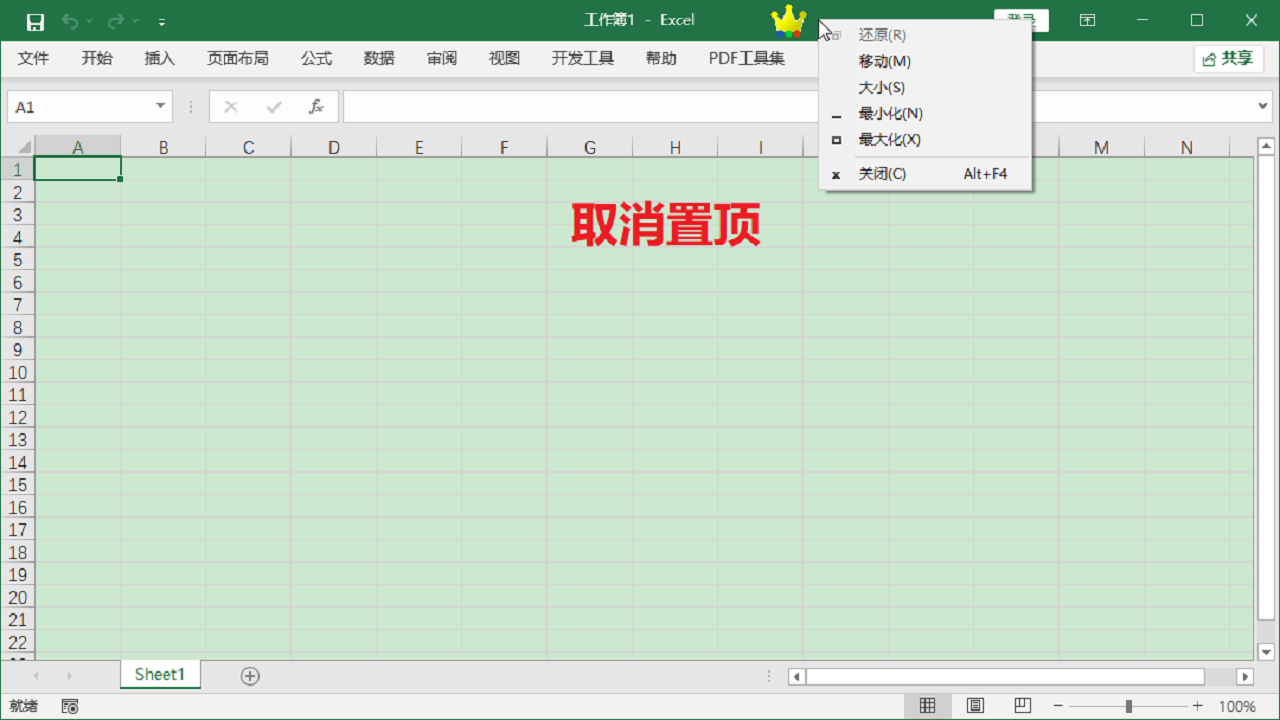
Task: Switch to the 插入 ribbon tab
Action: (159, 58)
